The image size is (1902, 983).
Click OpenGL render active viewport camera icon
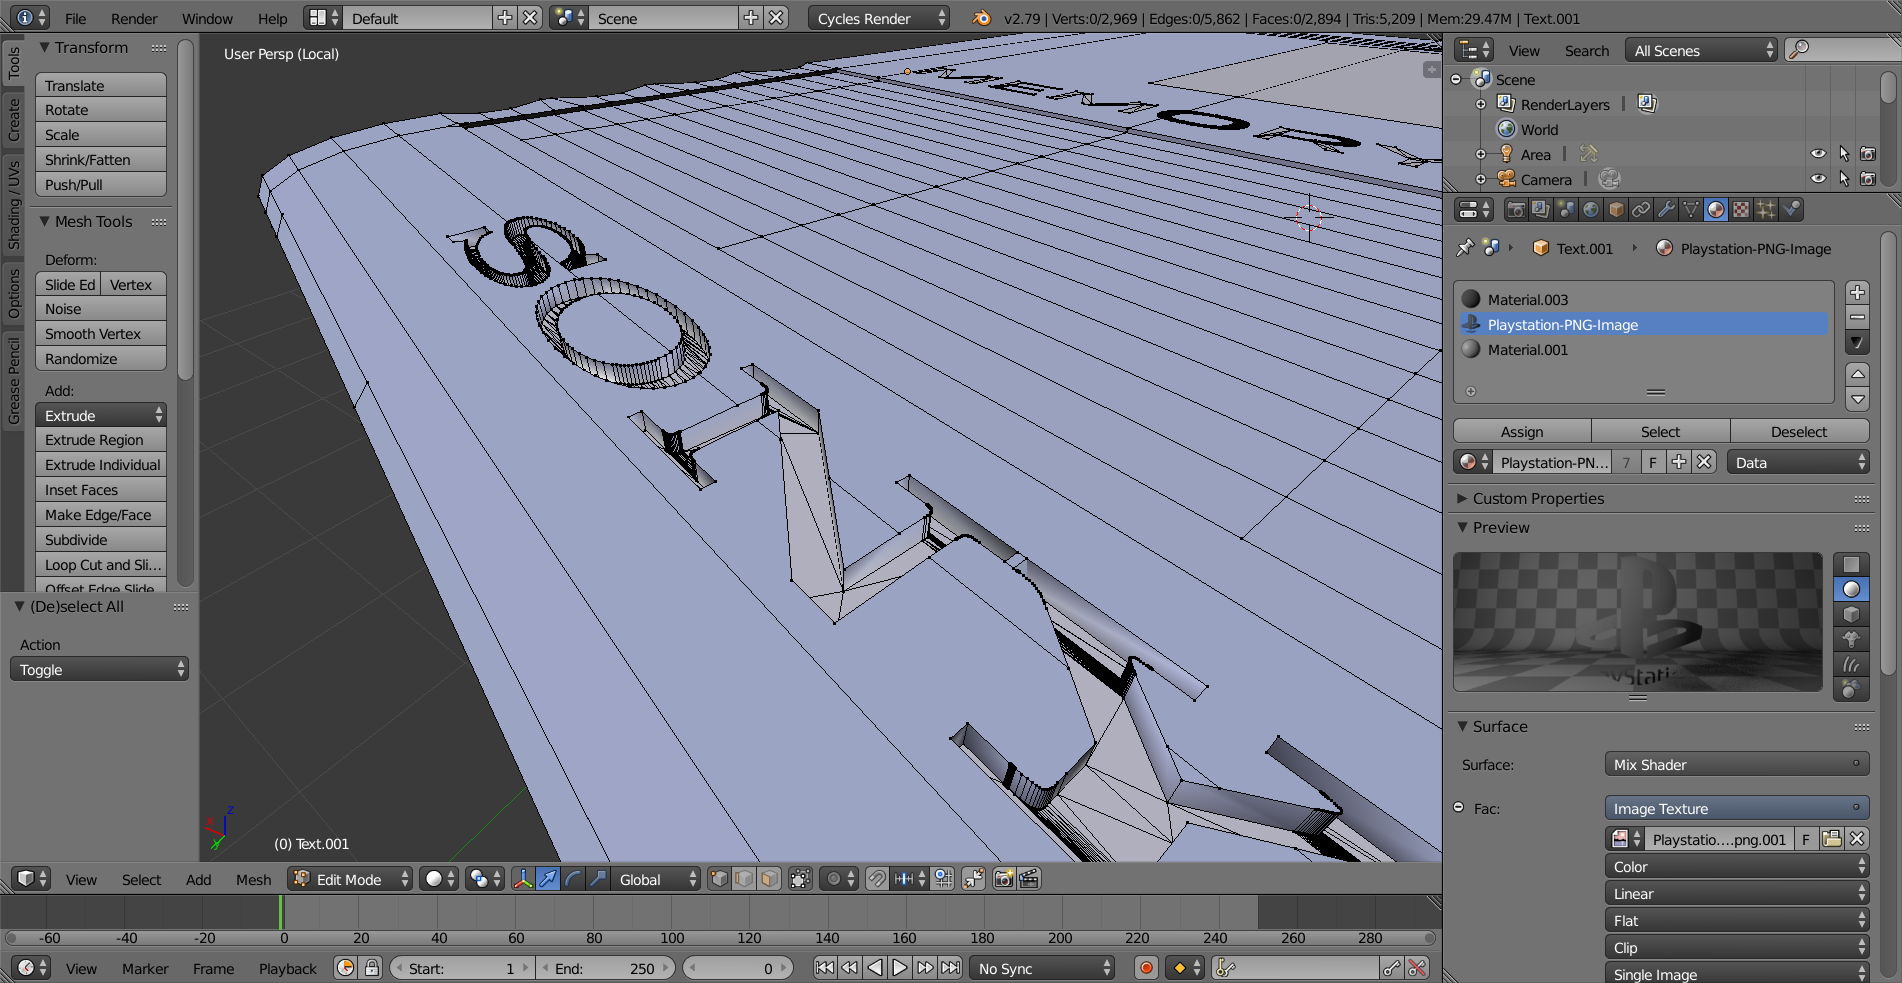pyautogui.click(x=1004, y=879)
